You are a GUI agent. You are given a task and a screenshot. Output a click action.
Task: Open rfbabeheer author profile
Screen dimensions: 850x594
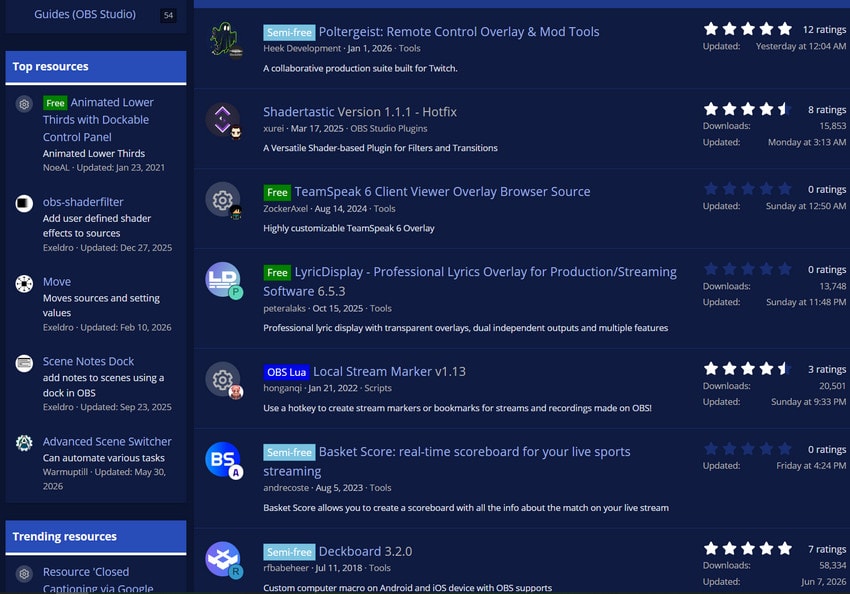(x=286, y=569)
